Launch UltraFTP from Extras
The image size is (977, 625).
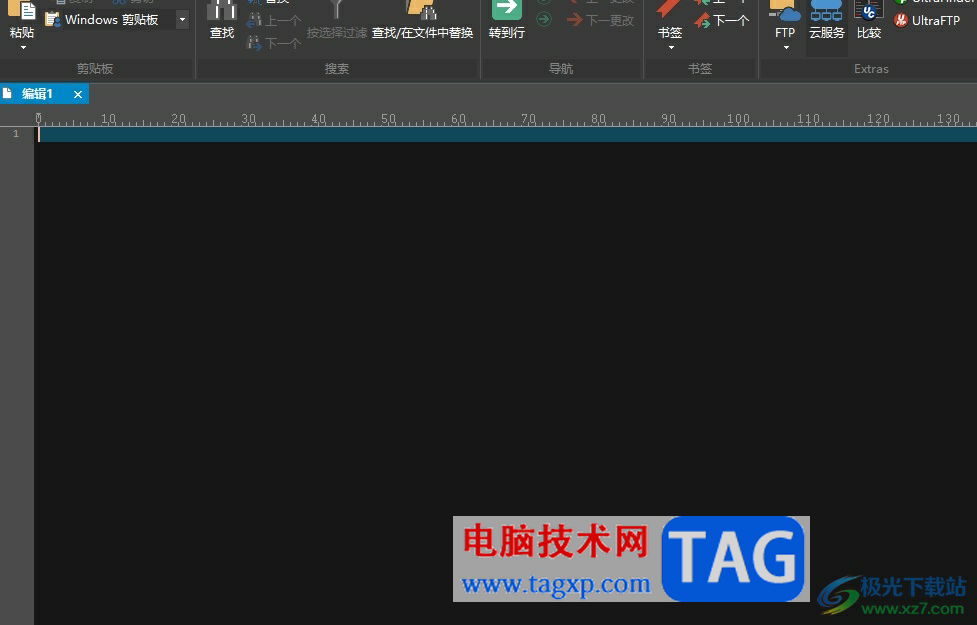pyautogui.click(x=927, y=21)
